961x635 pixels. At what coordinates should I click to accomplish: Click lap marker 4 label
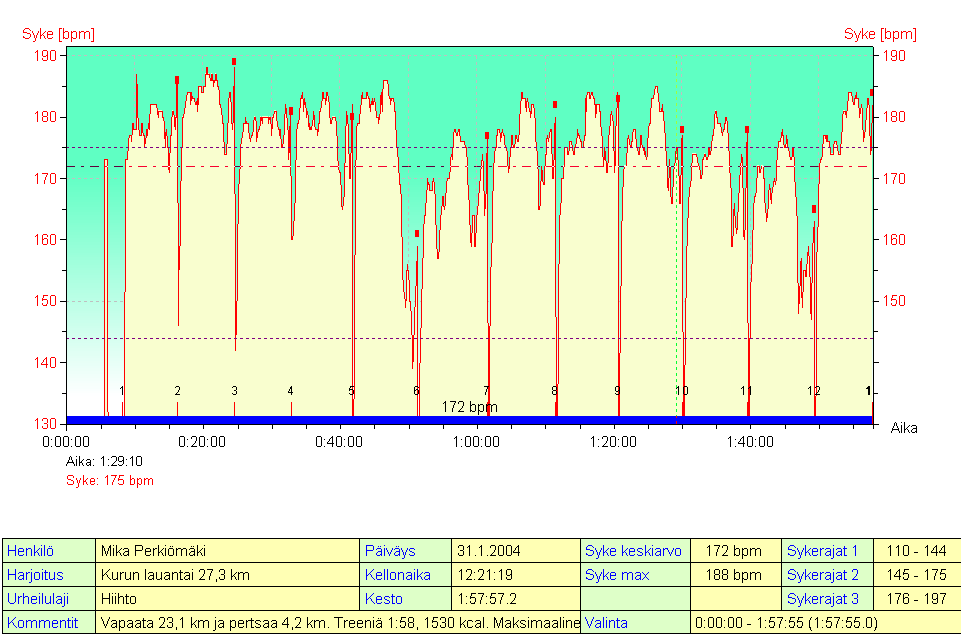[291, 391]
